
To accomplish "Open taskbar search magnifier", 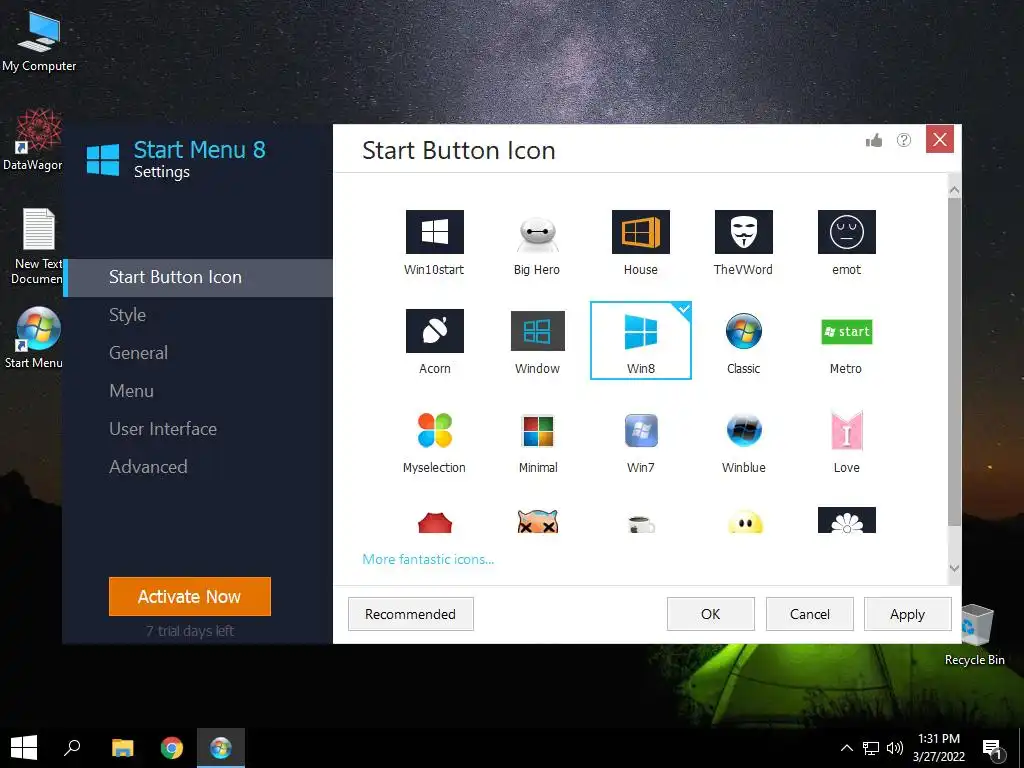I will [x=72, y=748].
